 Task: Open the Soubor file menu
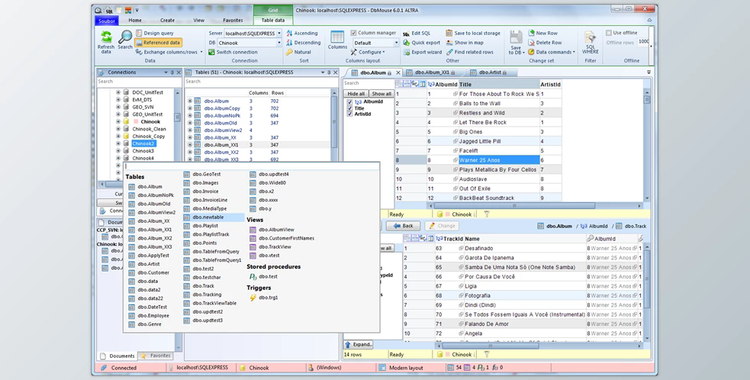[107, 21]
